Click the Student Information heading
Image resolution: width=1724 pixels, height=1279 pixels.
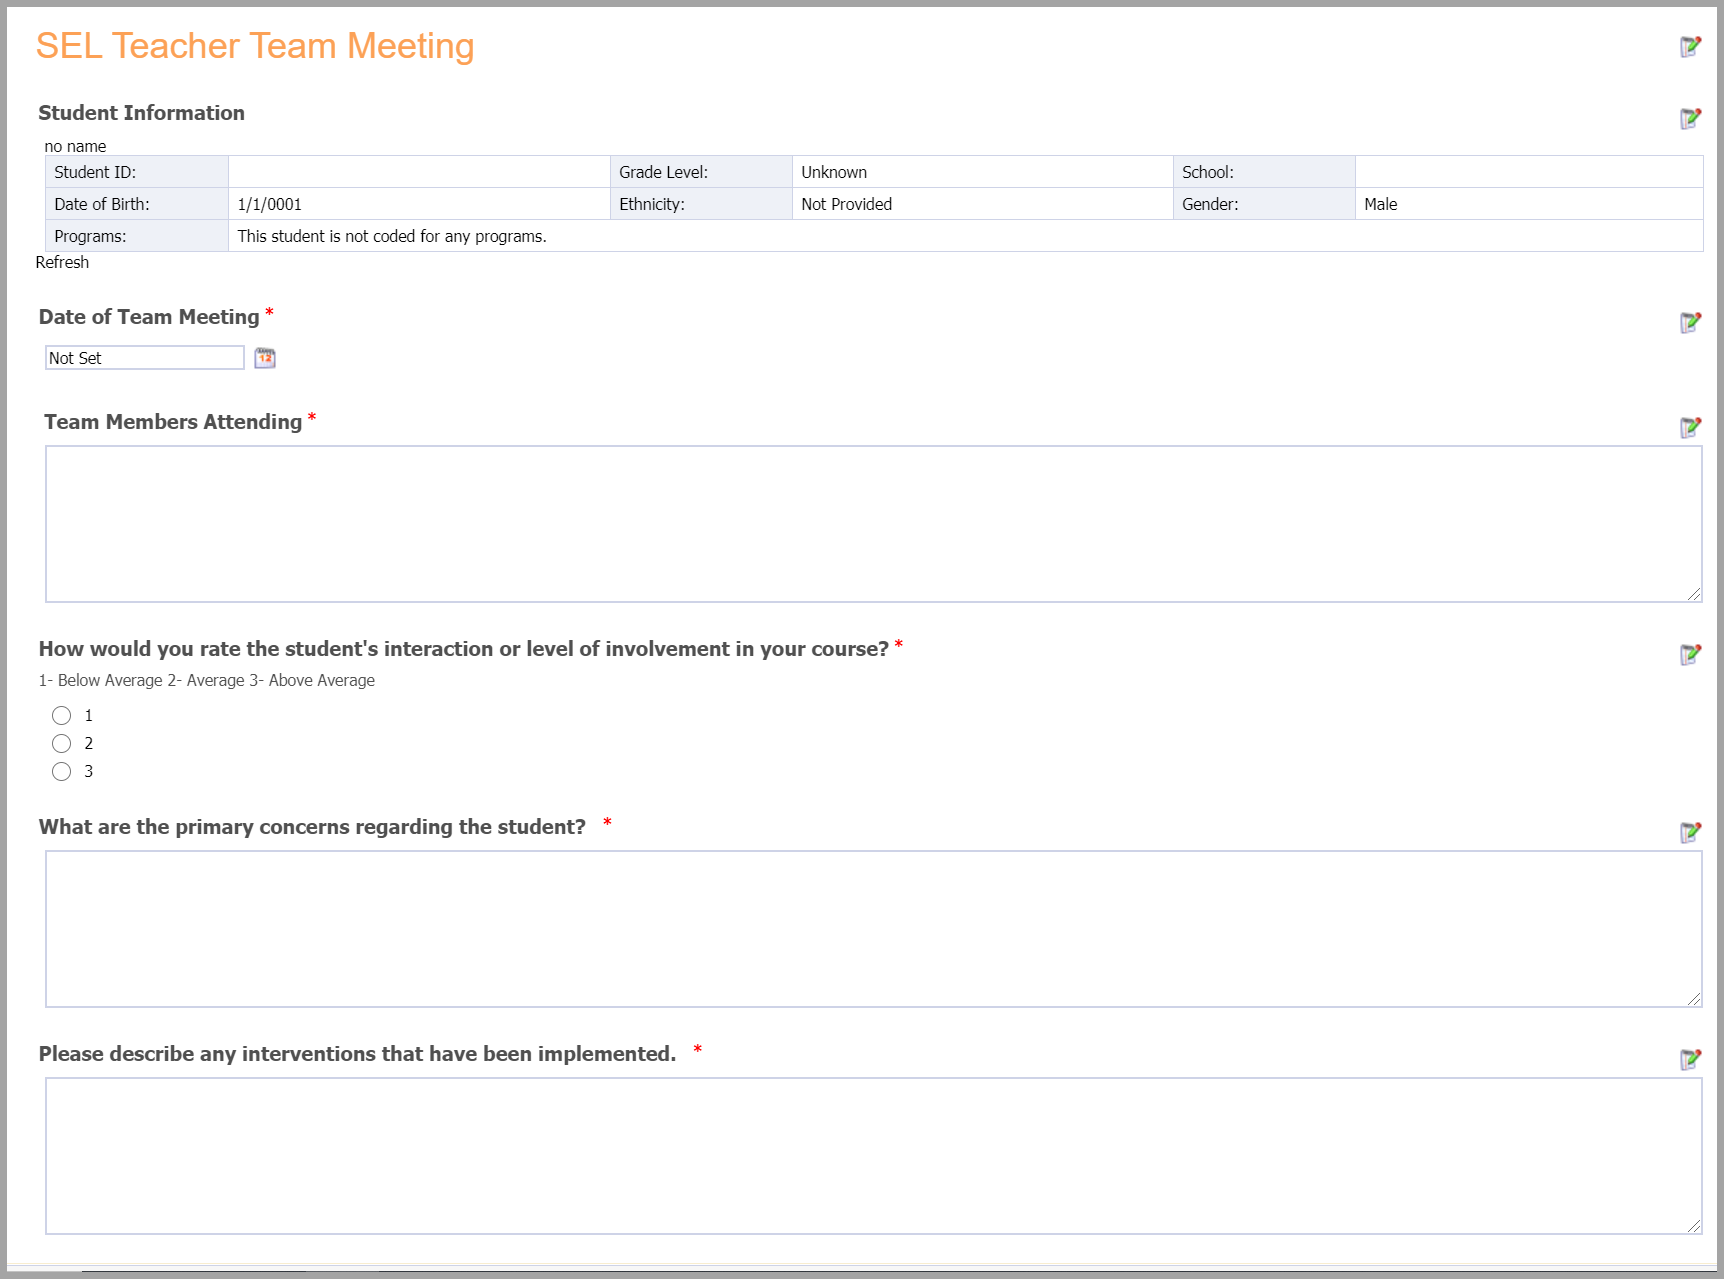[141, 113]
